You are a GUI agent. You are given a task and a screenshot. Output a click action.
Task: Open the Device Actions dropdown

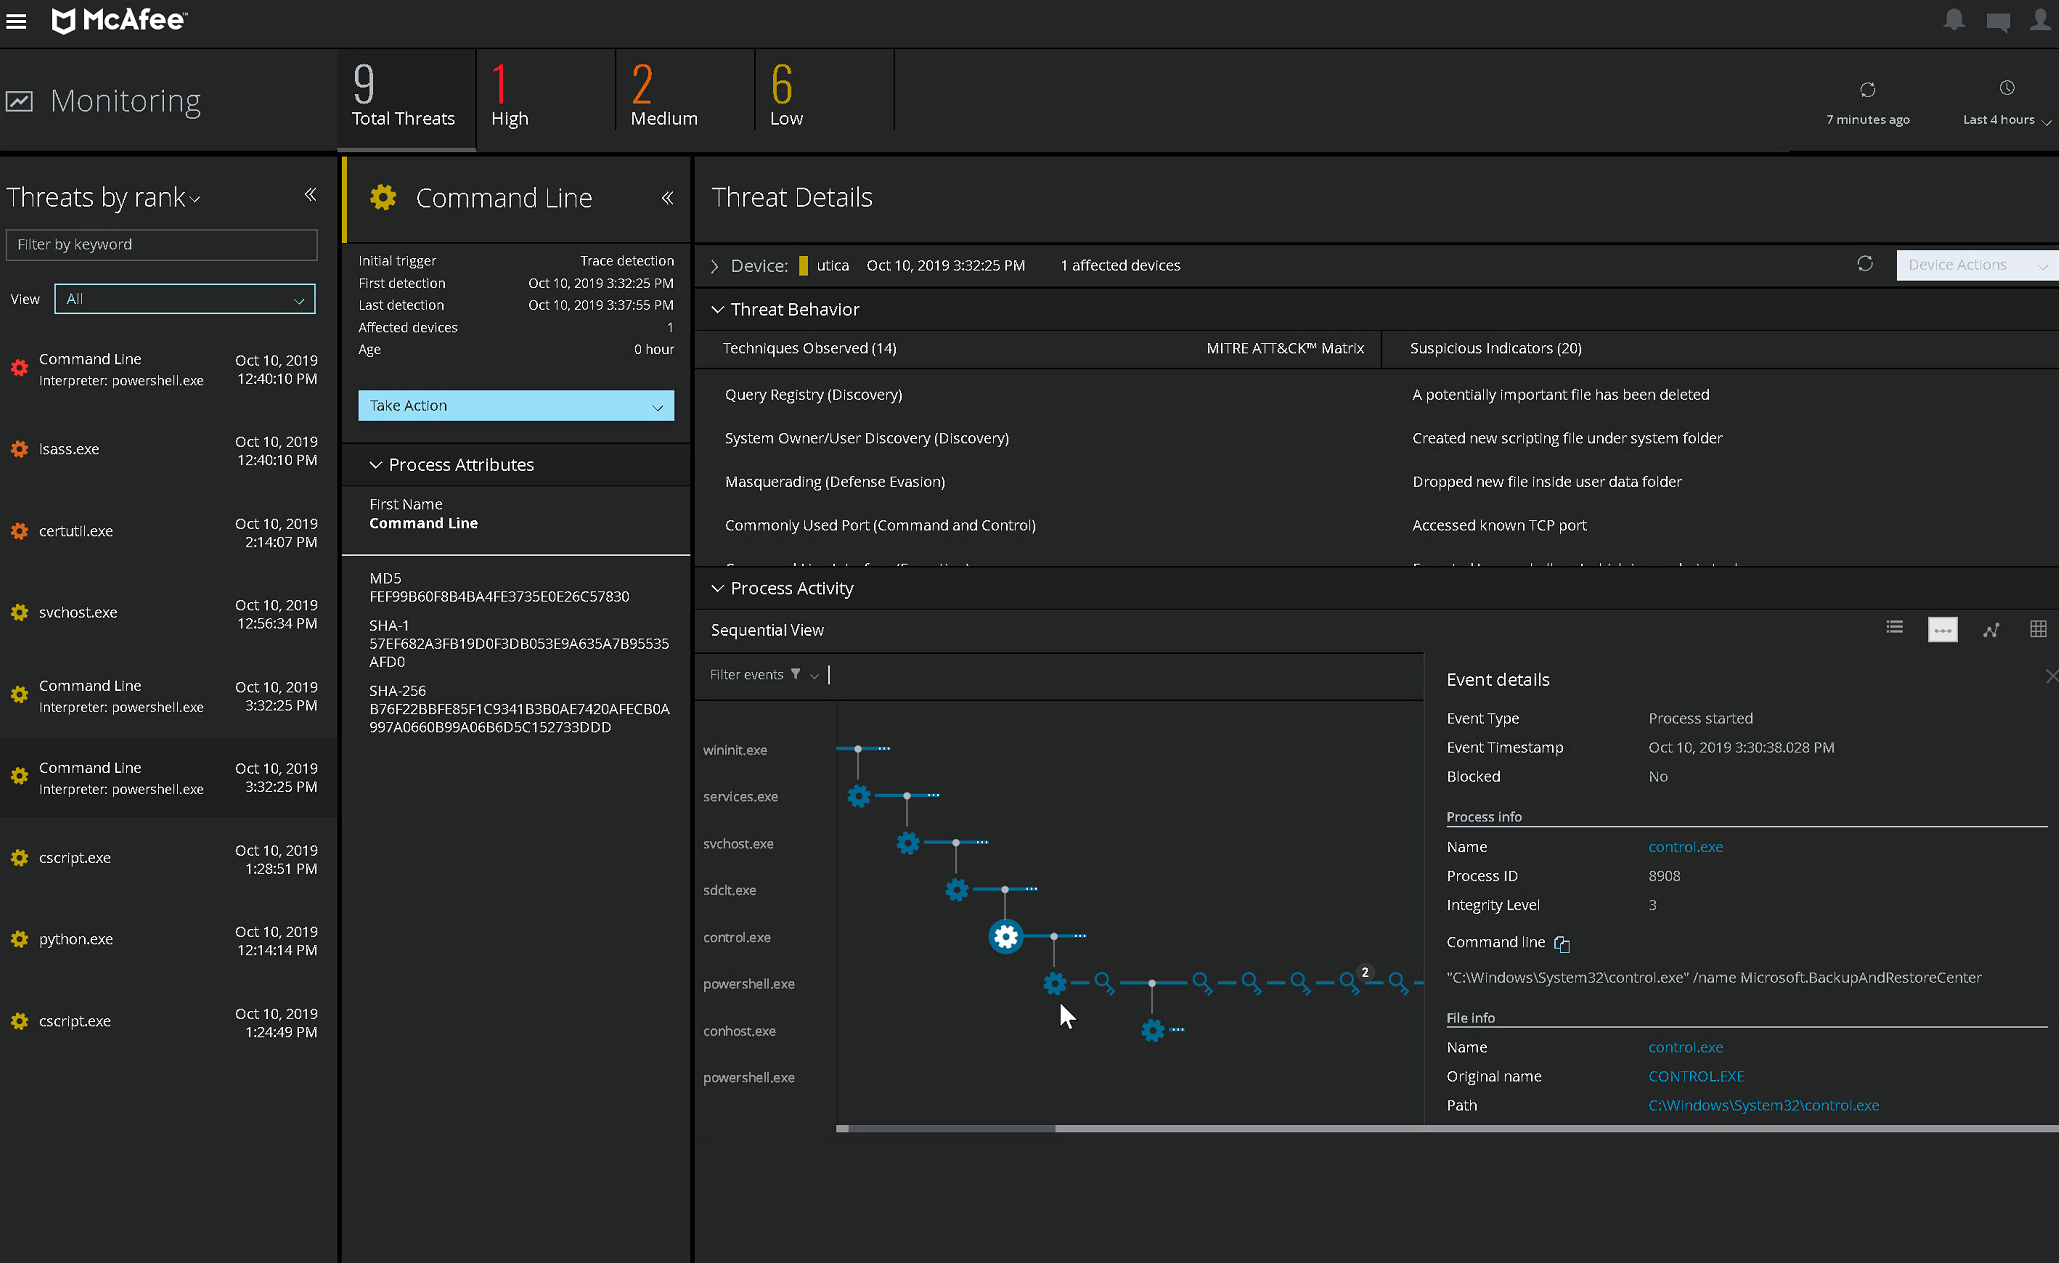pos(1977,265)
